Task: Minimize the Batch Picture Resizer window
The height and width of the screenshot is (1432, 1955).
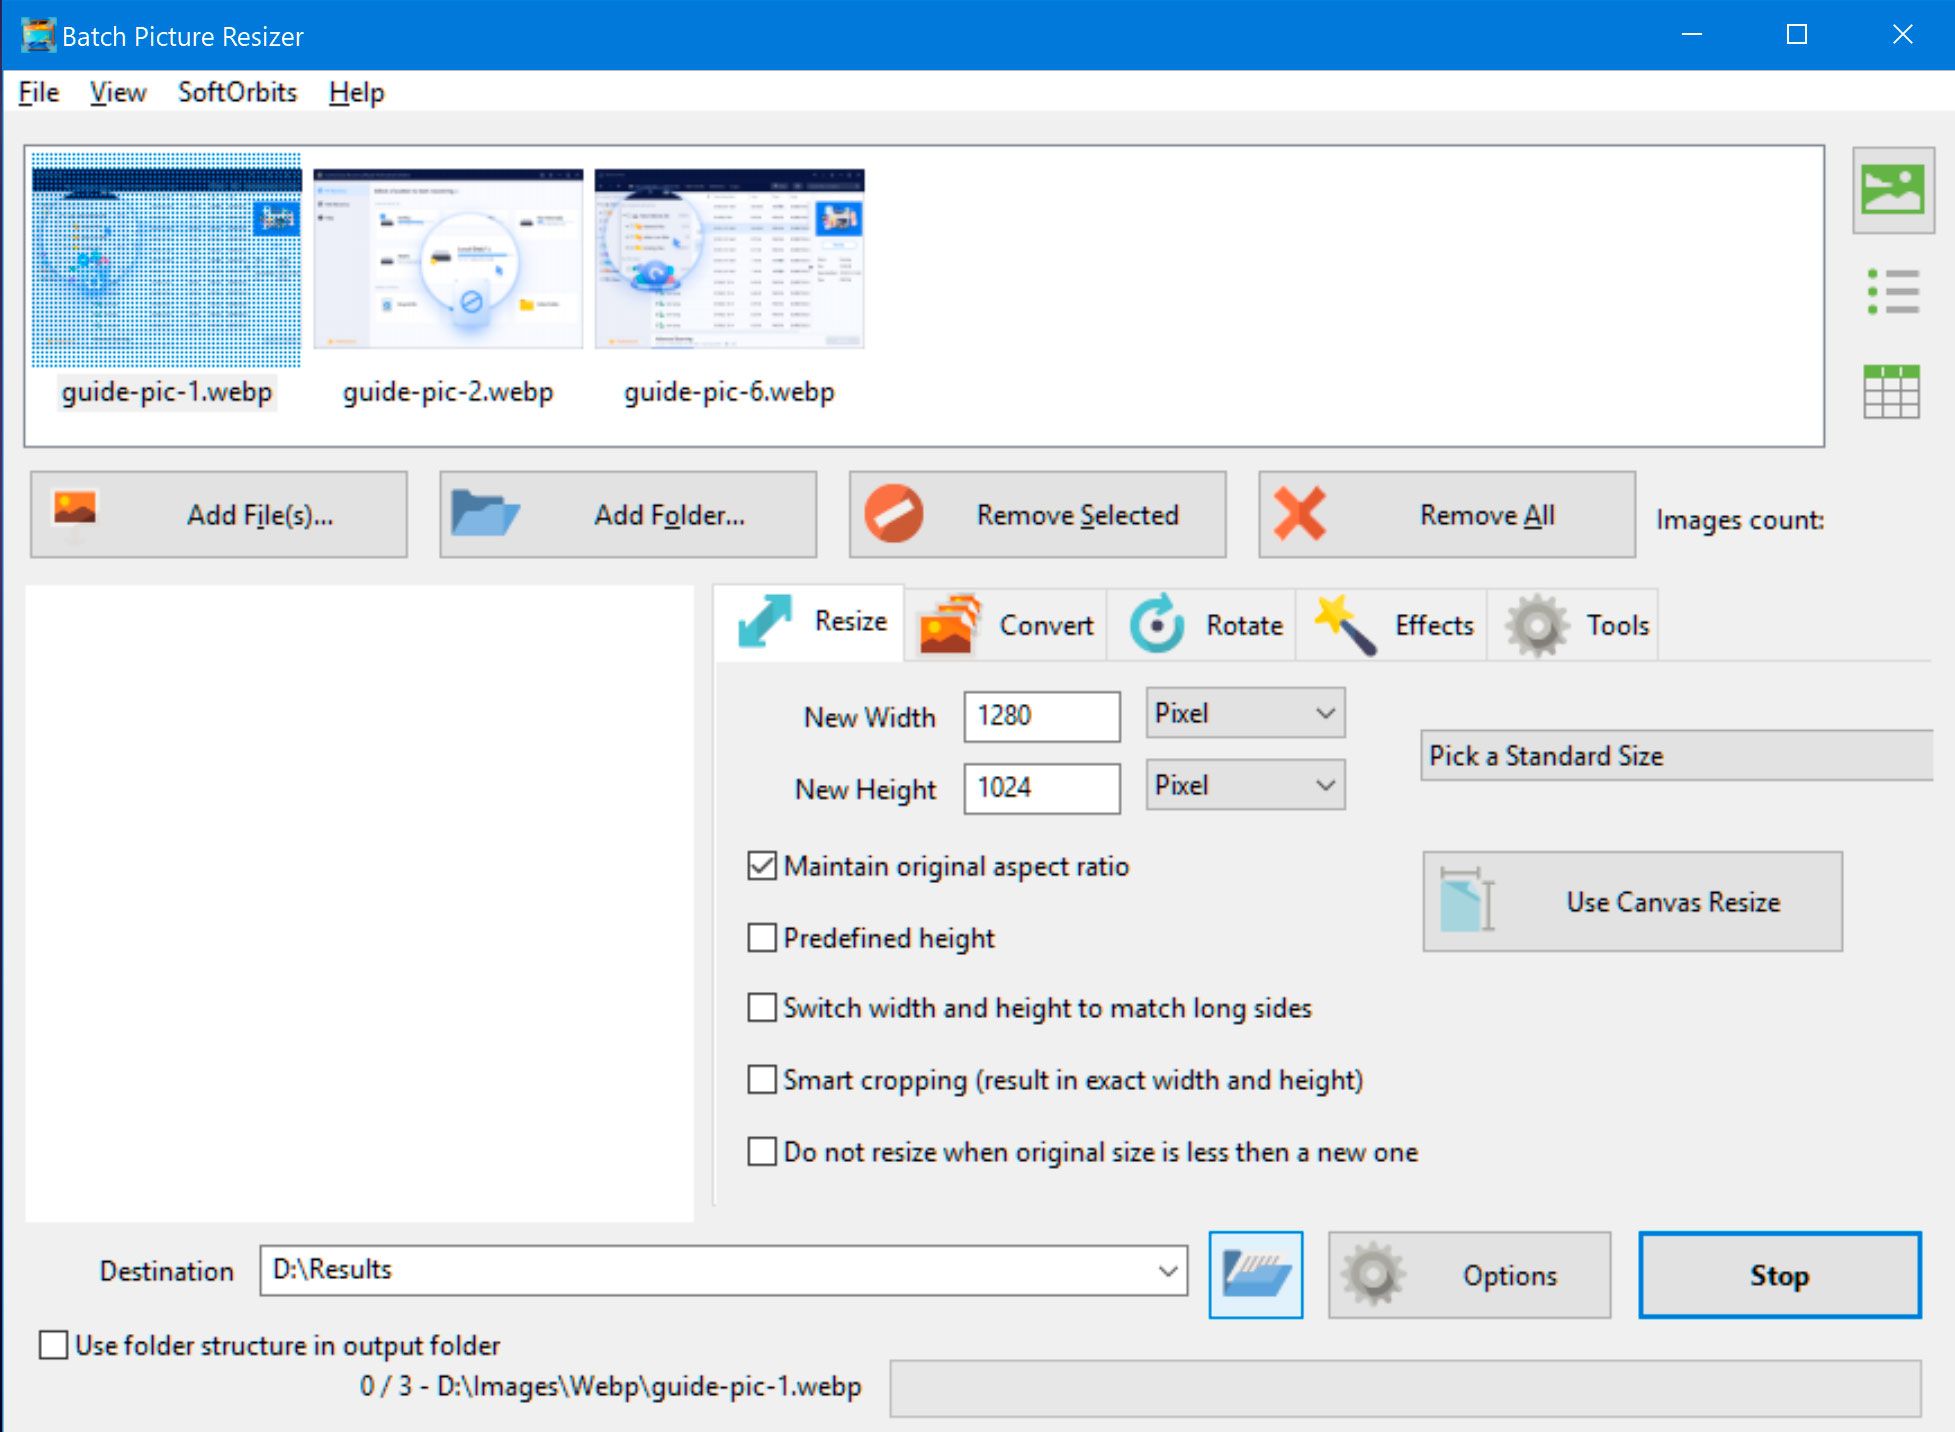Action: (x=1692, y=35)
